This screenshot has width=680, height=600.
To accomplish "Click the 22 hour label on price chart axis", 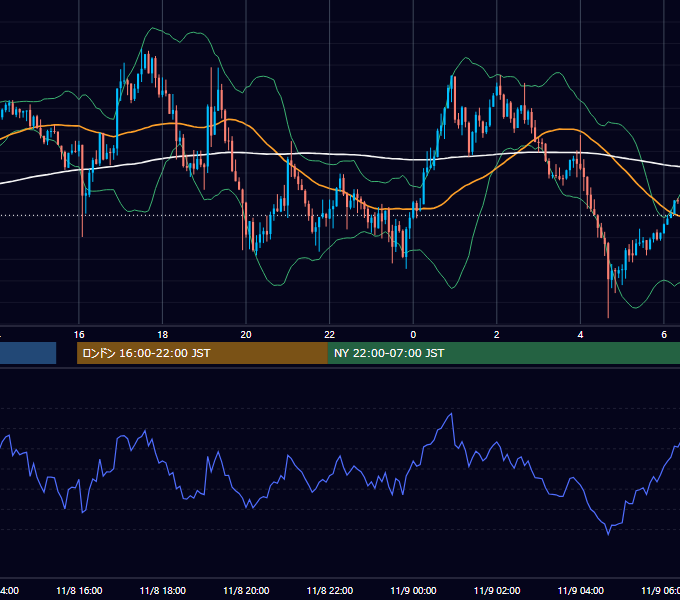I will click(x=330, y=335).
